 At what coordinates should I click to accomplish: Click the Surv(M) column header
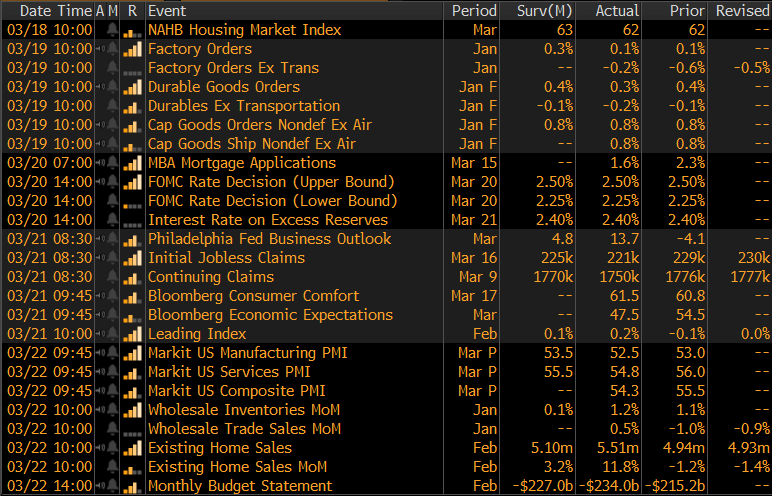[546, 10]
